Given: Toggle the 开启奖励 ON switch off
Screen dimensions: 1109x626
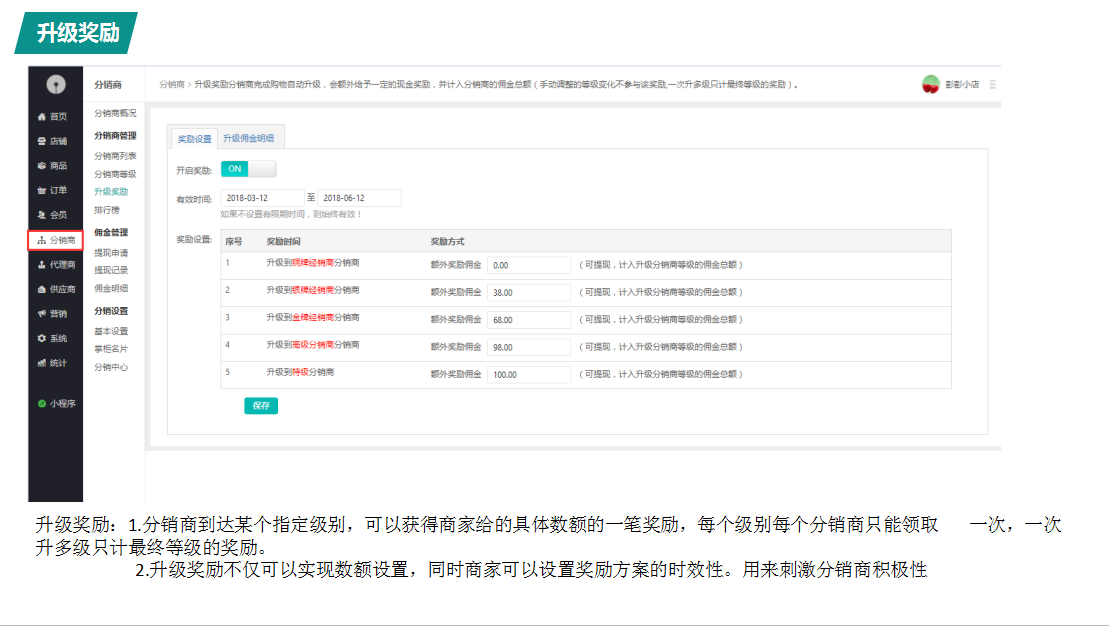Looking at the screenshot, I should coord(248,169).
